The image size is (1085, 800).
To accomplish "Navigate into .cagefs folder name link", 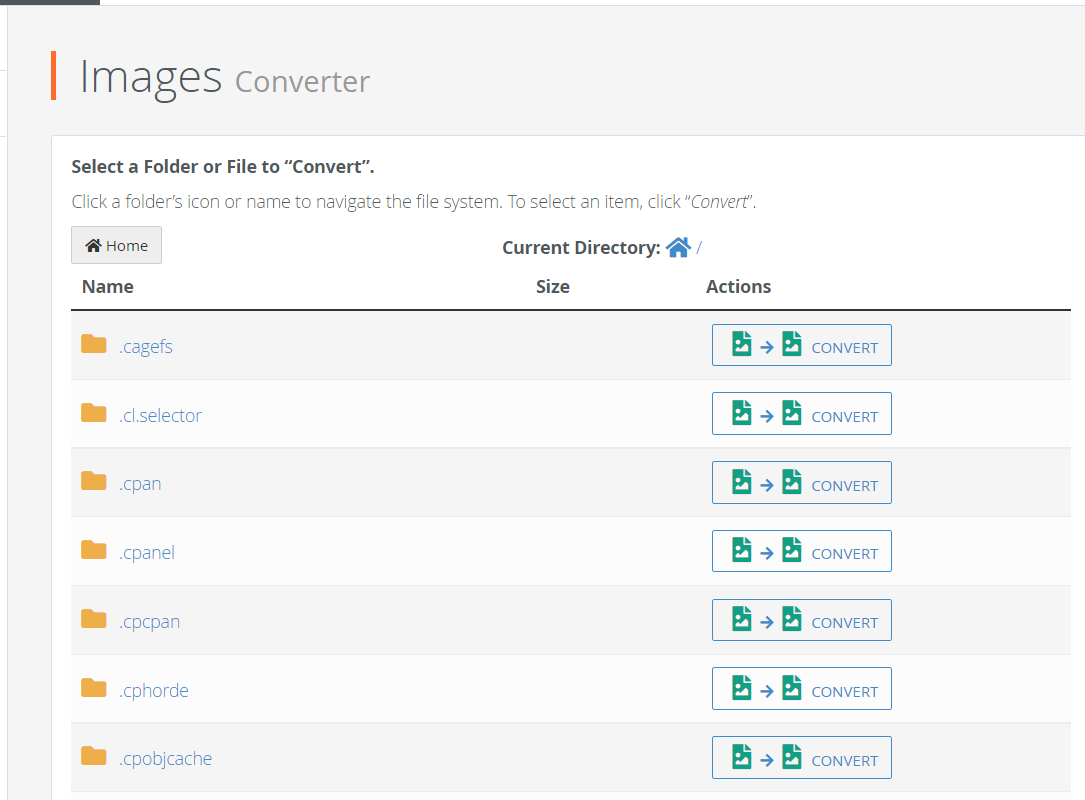I will [x=145, y=347].
